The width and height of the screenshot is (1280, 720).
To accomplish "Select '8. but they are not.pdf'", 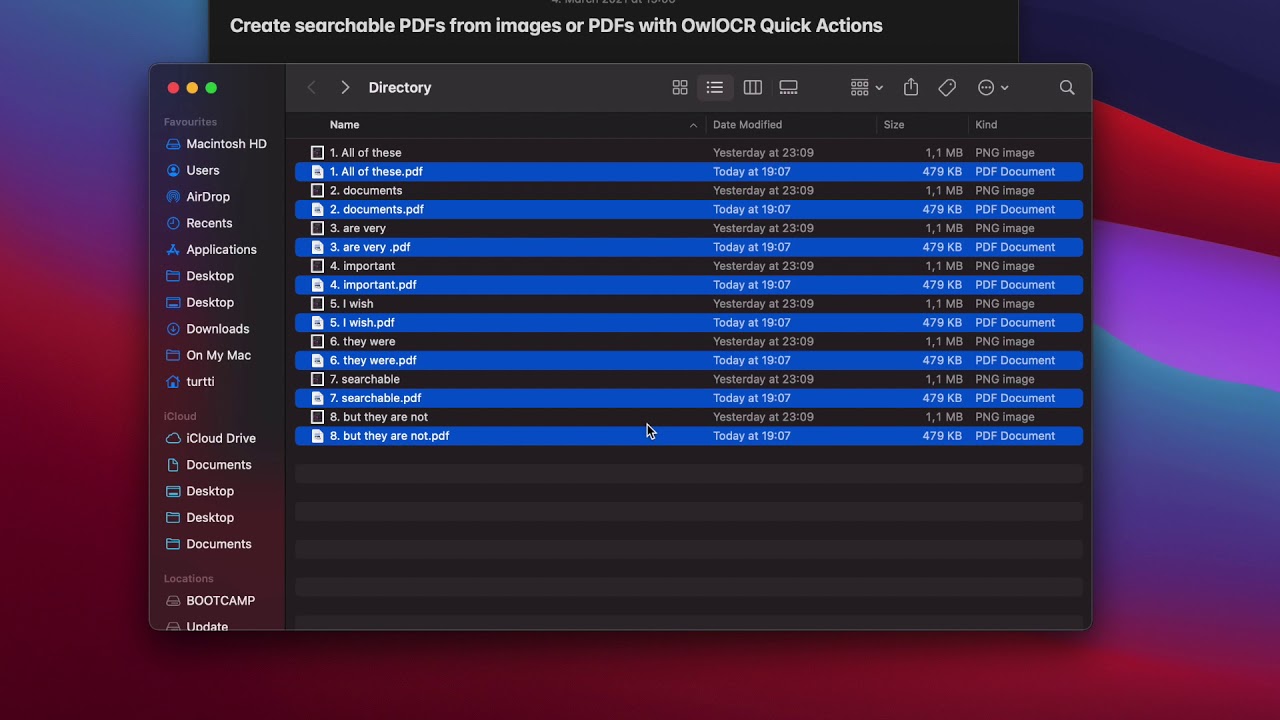I will (x=689, y=436).
